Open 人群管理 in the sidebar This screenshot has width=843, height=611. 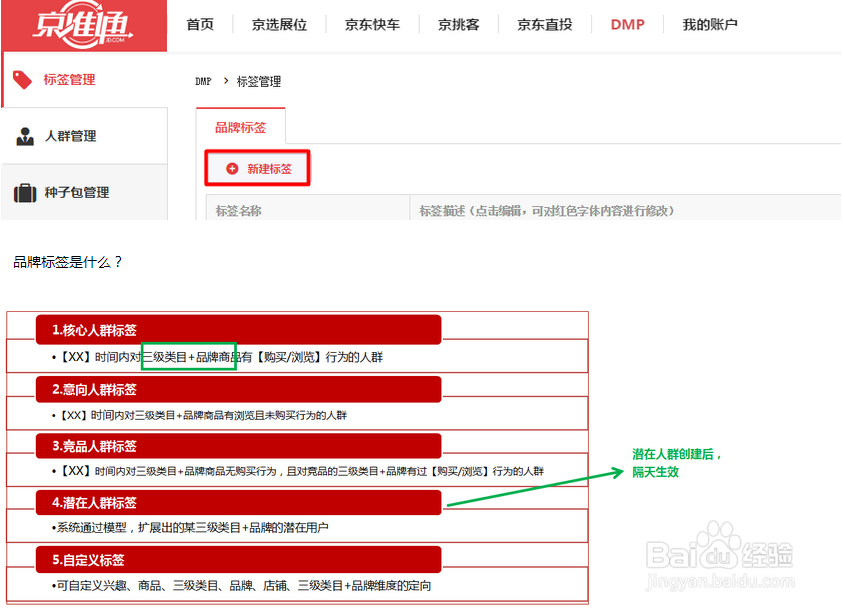click(x=84, y=136)
